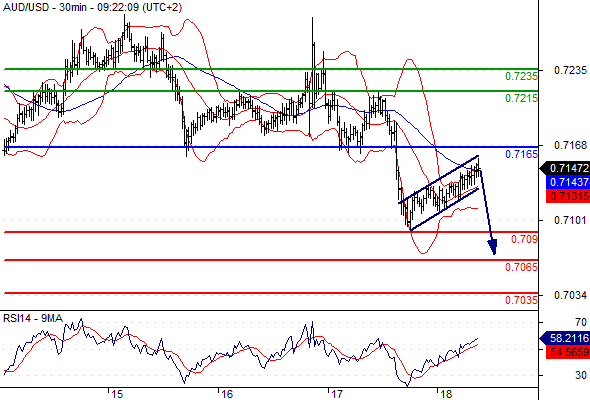Click the red 0.7065 support label

(x=521, y=267)
